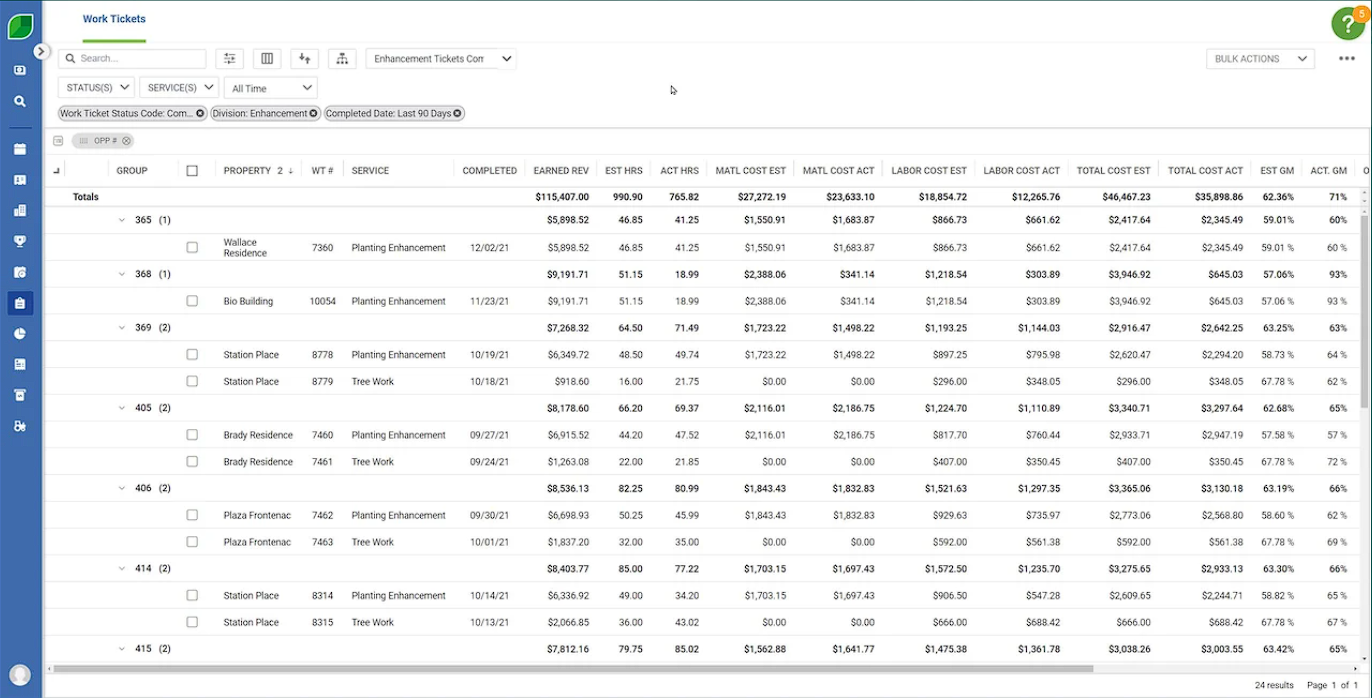
Task: Expand the left sidebar with the arrow
Action: pos(41,51)
